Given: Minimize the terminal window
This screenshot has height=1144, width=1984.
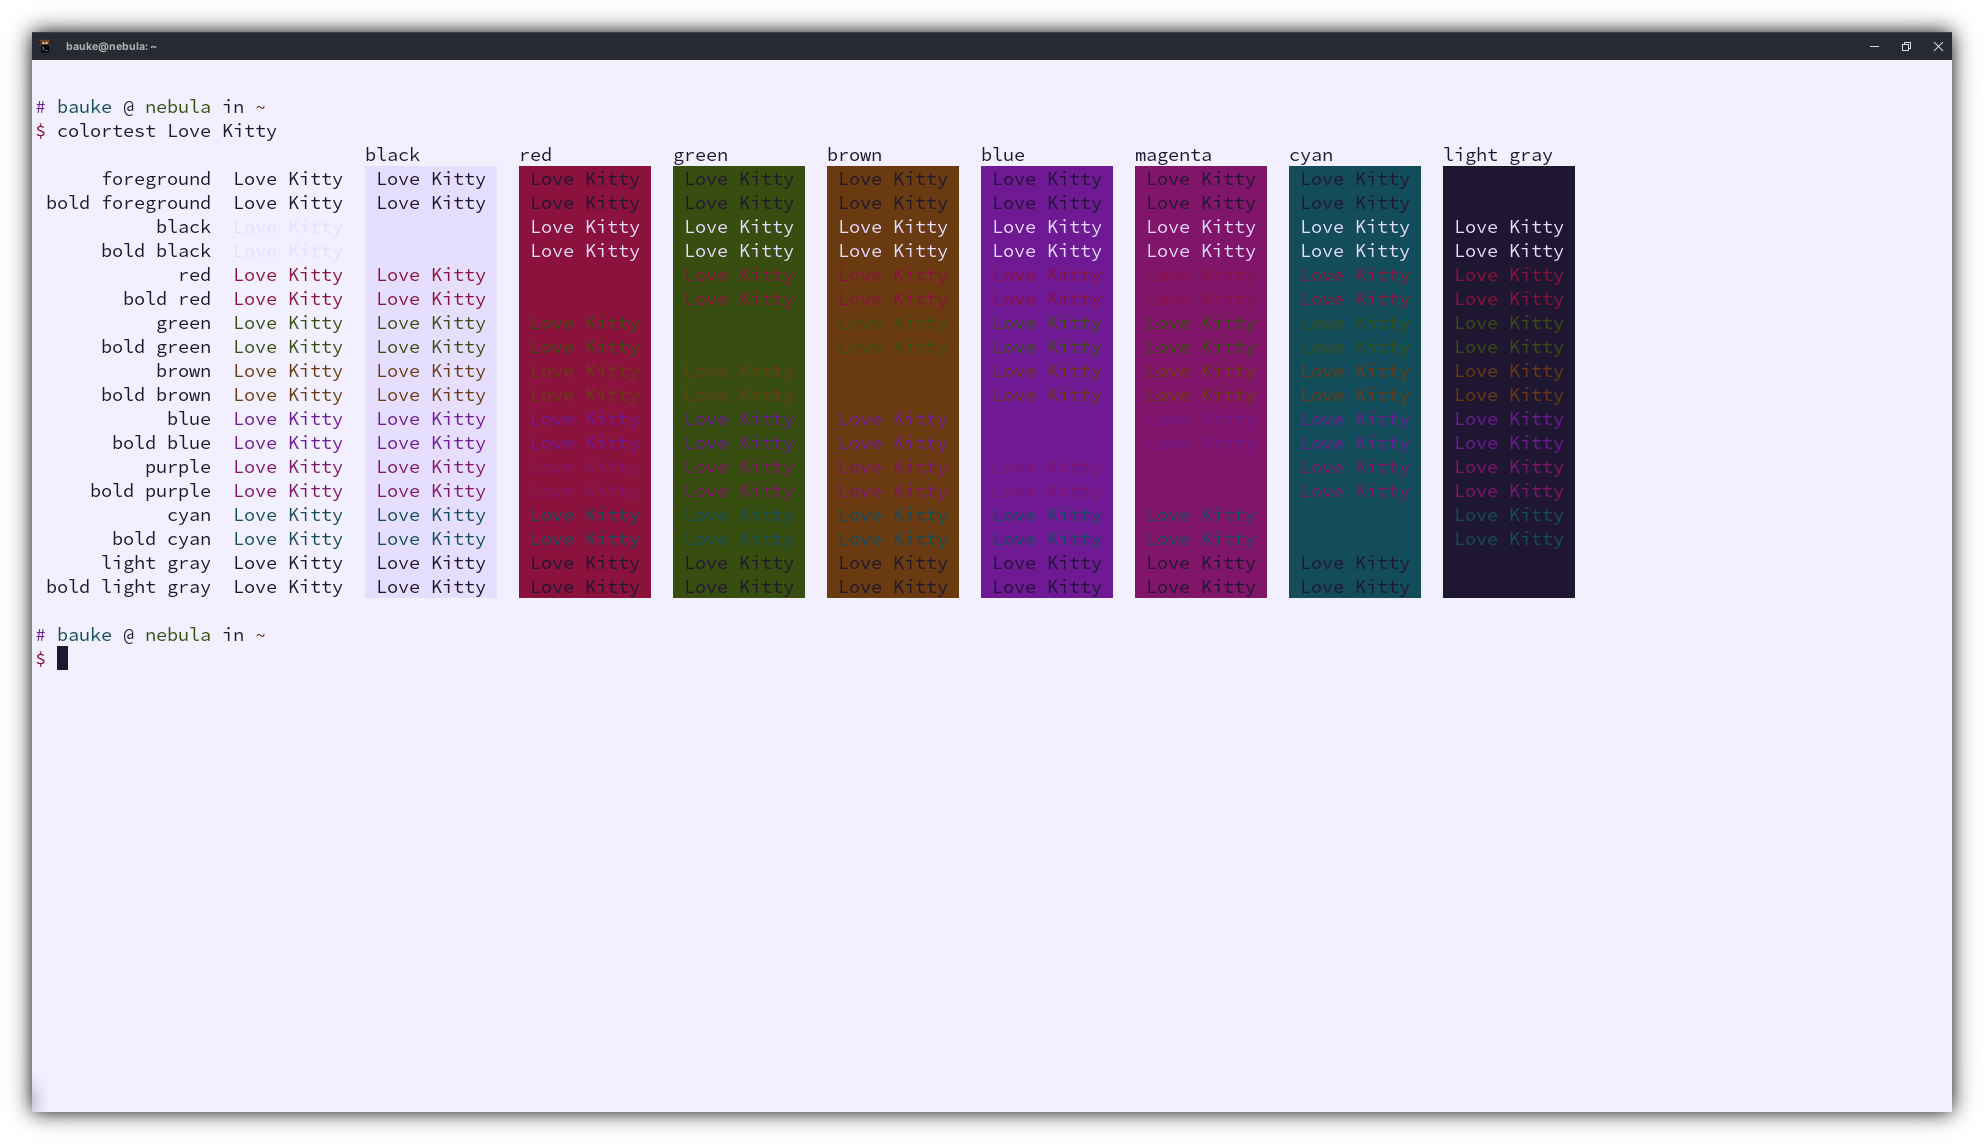Looking at the screenshot, I should [1874, 46].
